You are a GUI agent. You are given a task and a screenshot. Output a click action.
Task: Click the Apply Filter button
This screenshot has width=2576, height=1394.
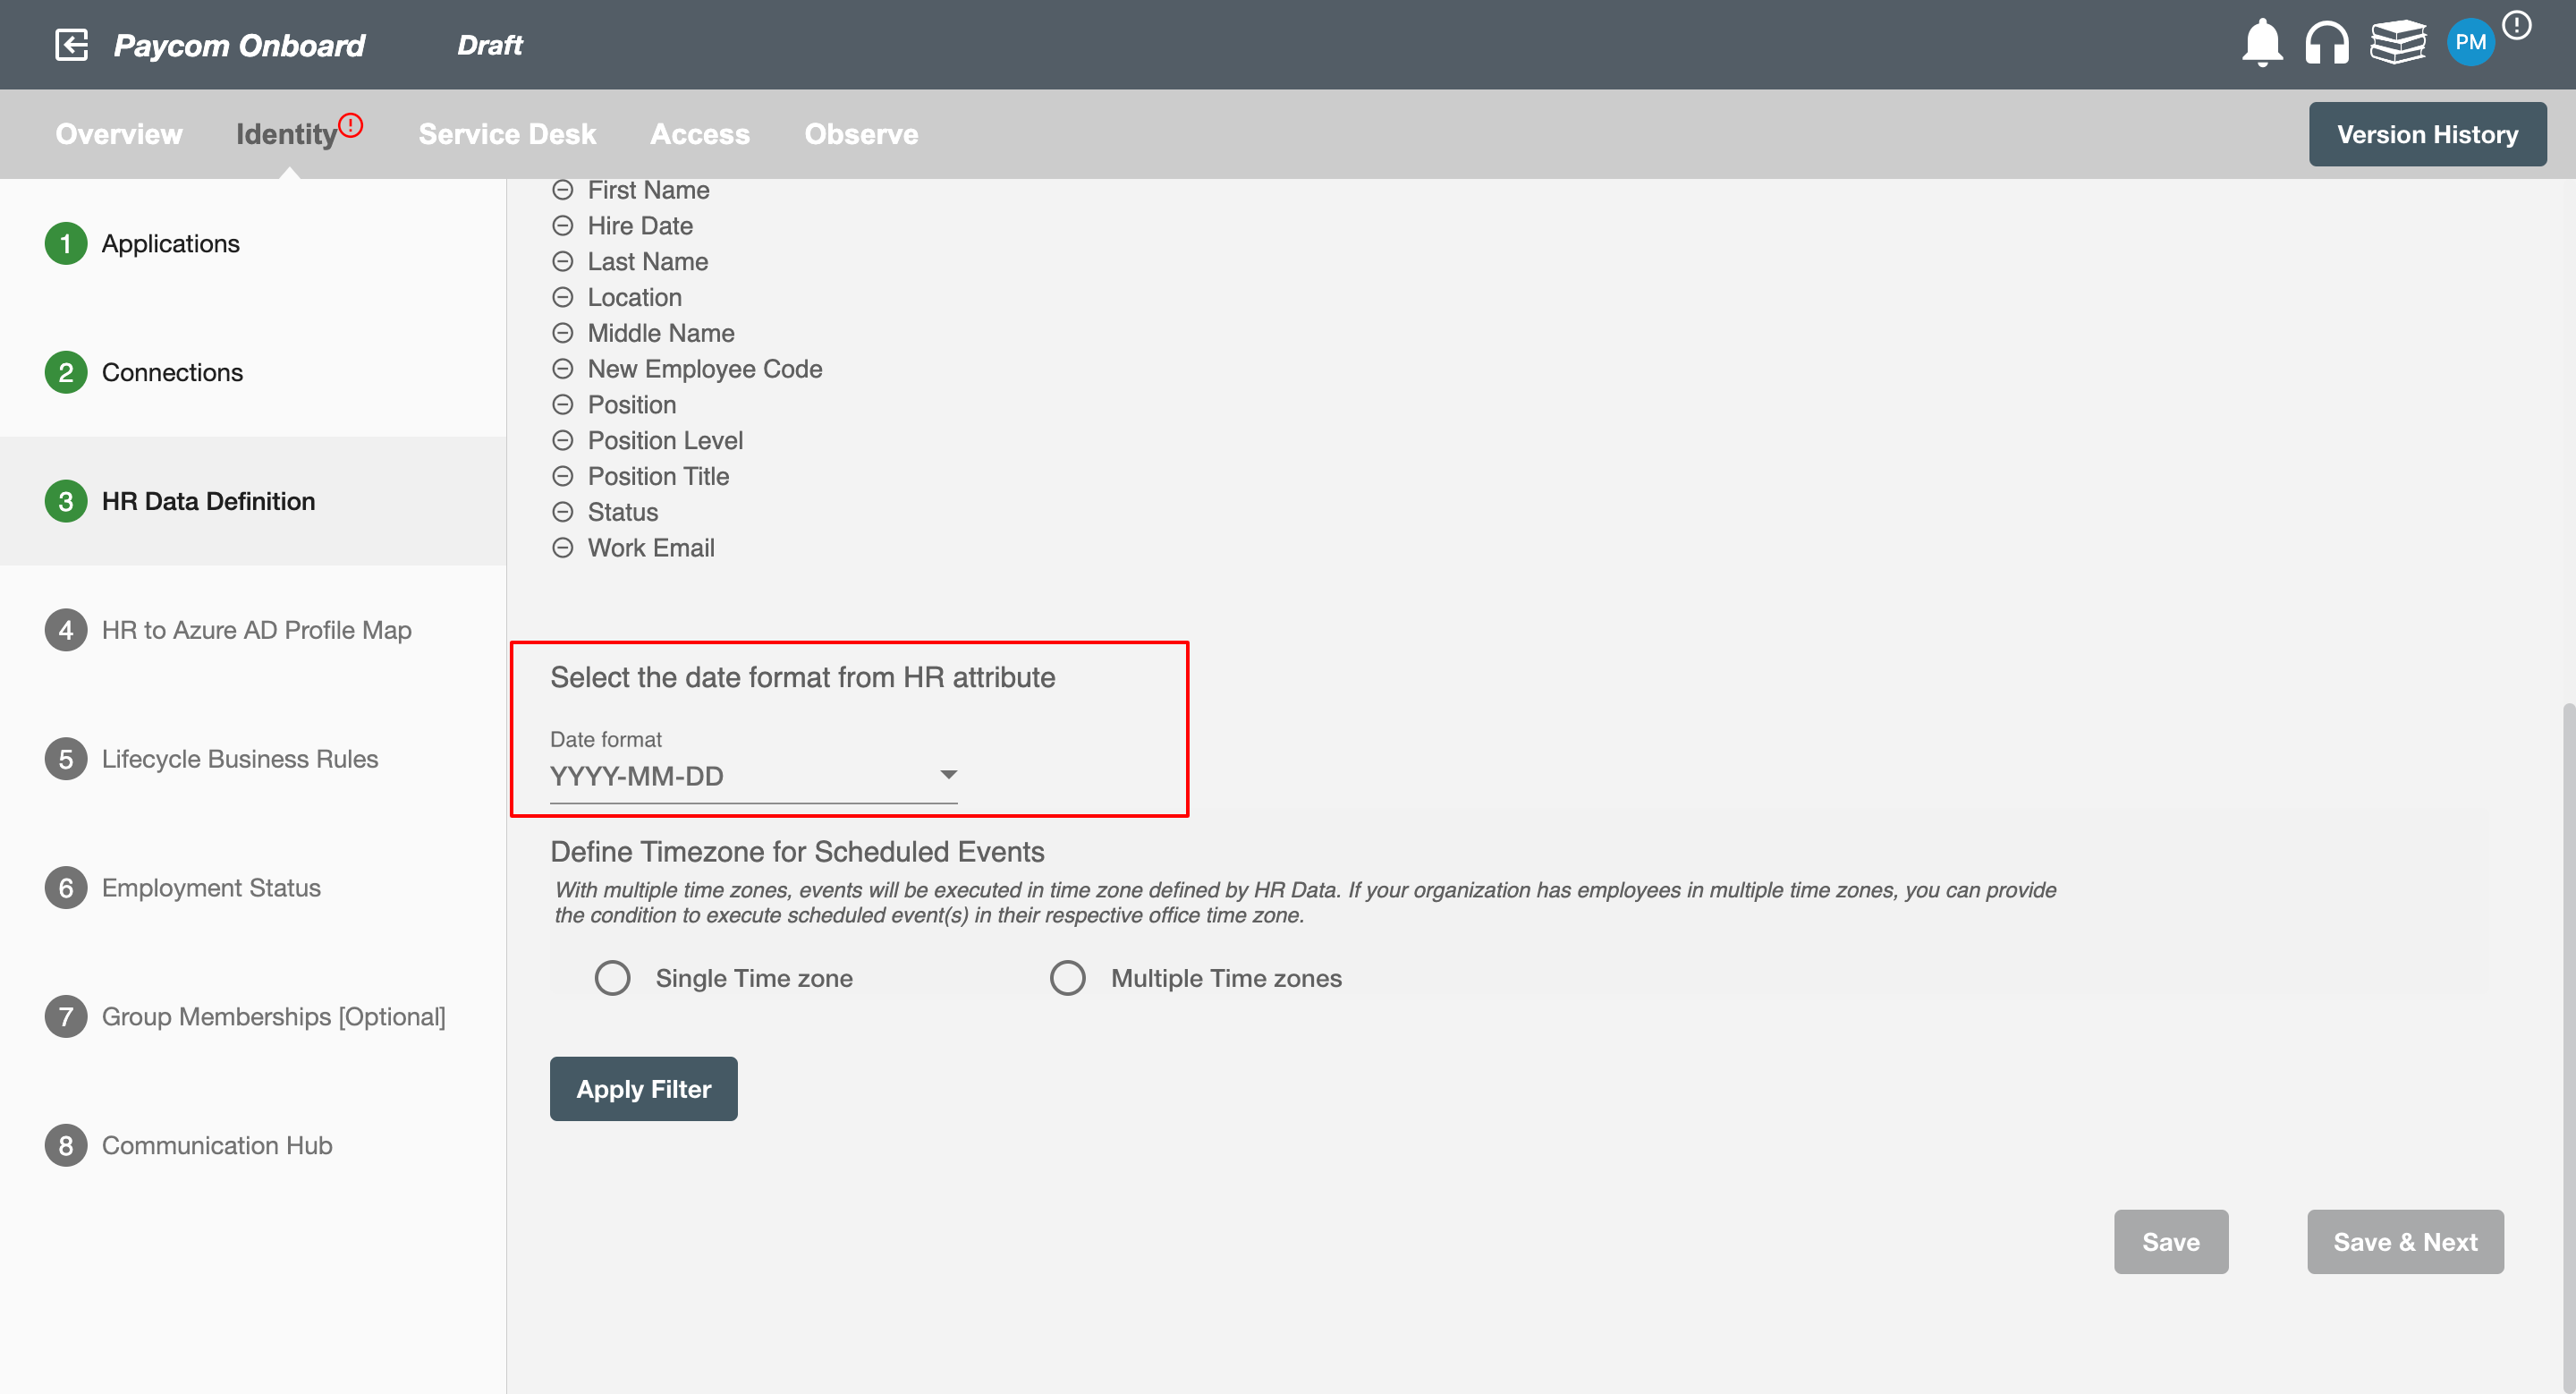click(x=644, y=1089)
